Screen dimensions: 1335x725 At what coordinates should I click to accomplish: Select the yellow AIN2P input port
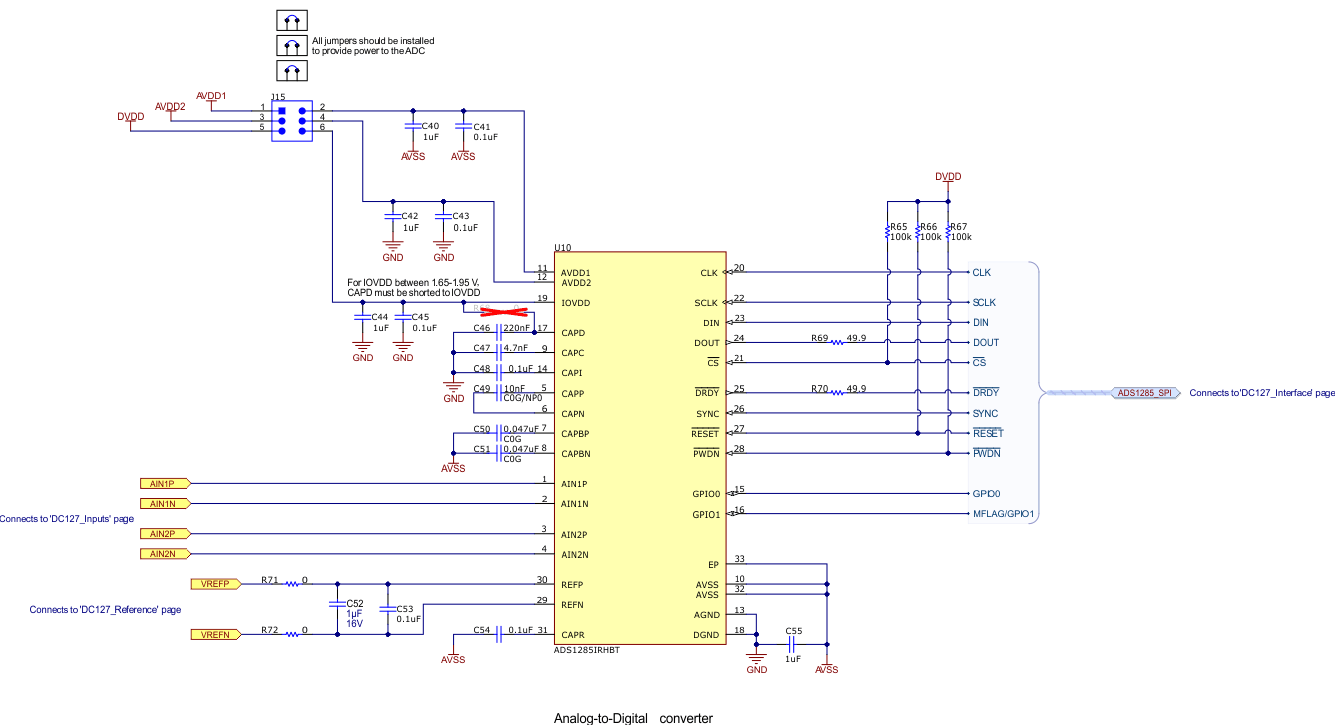(x=164, y=534)
